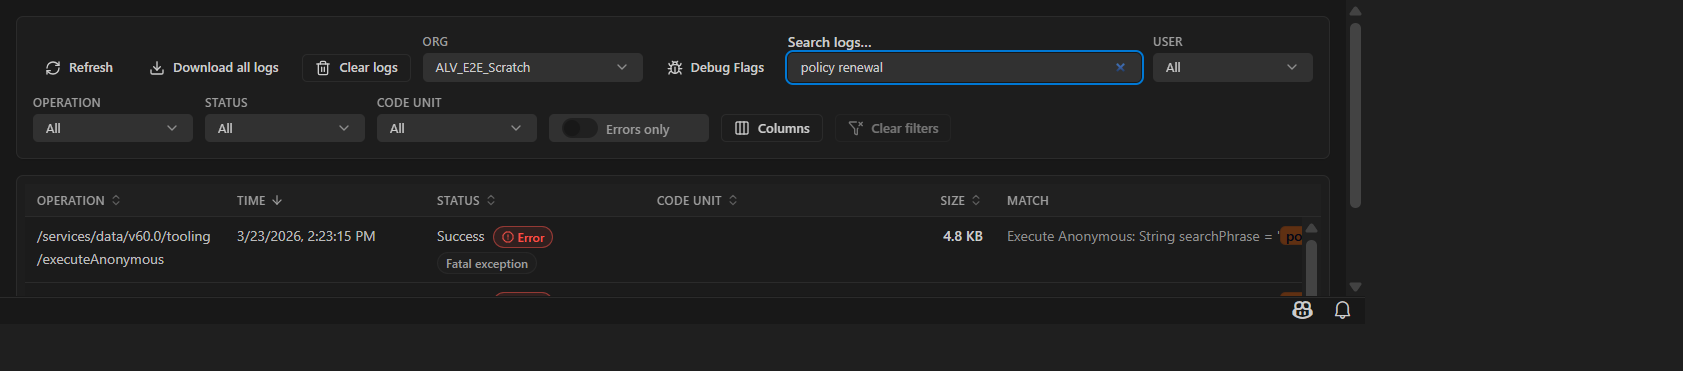This screenshot has height=371, width=1683.
Task: Sort by OPERATION column header
Action: pyautogui.click(x=79, y=201)
